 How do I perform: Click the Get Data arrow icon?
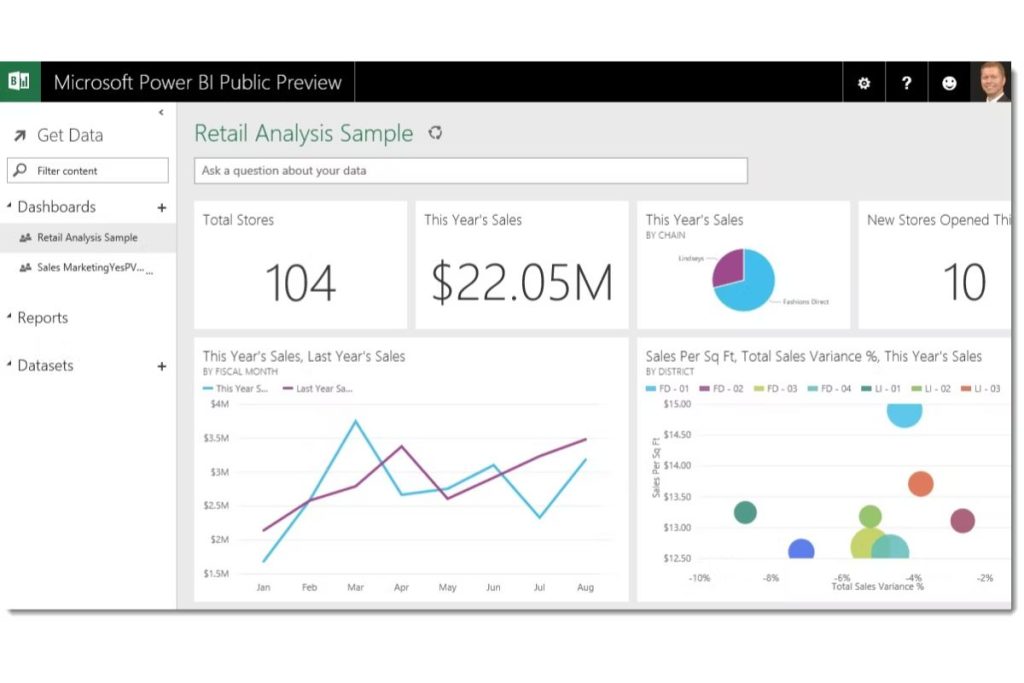click(20, 135)
